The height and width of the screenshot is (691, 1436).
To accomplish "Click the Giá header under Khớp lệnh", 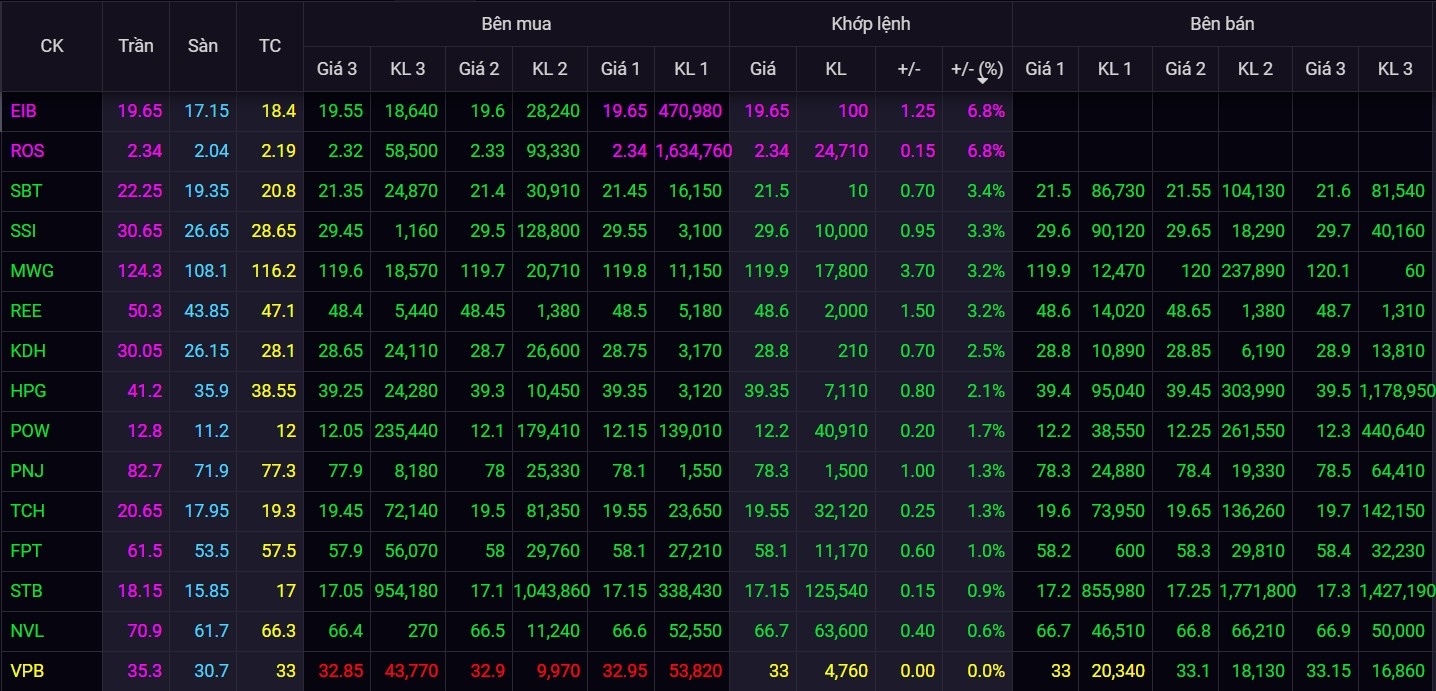I will (x=763, y=69).
